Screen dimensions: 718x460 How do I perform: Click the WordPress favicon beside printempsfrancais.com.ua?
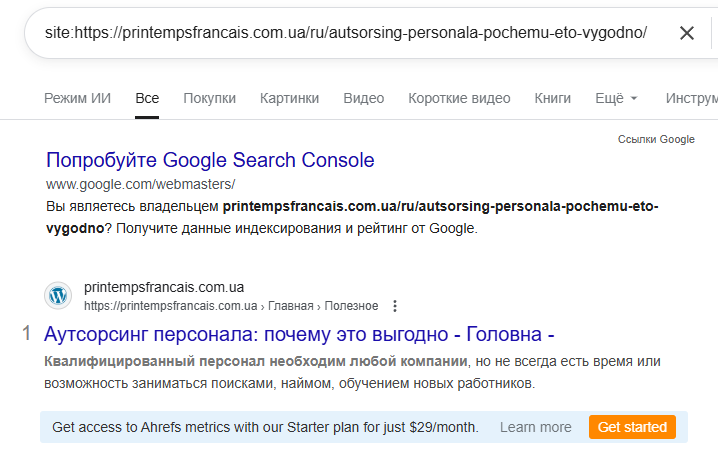pos(58,296)
